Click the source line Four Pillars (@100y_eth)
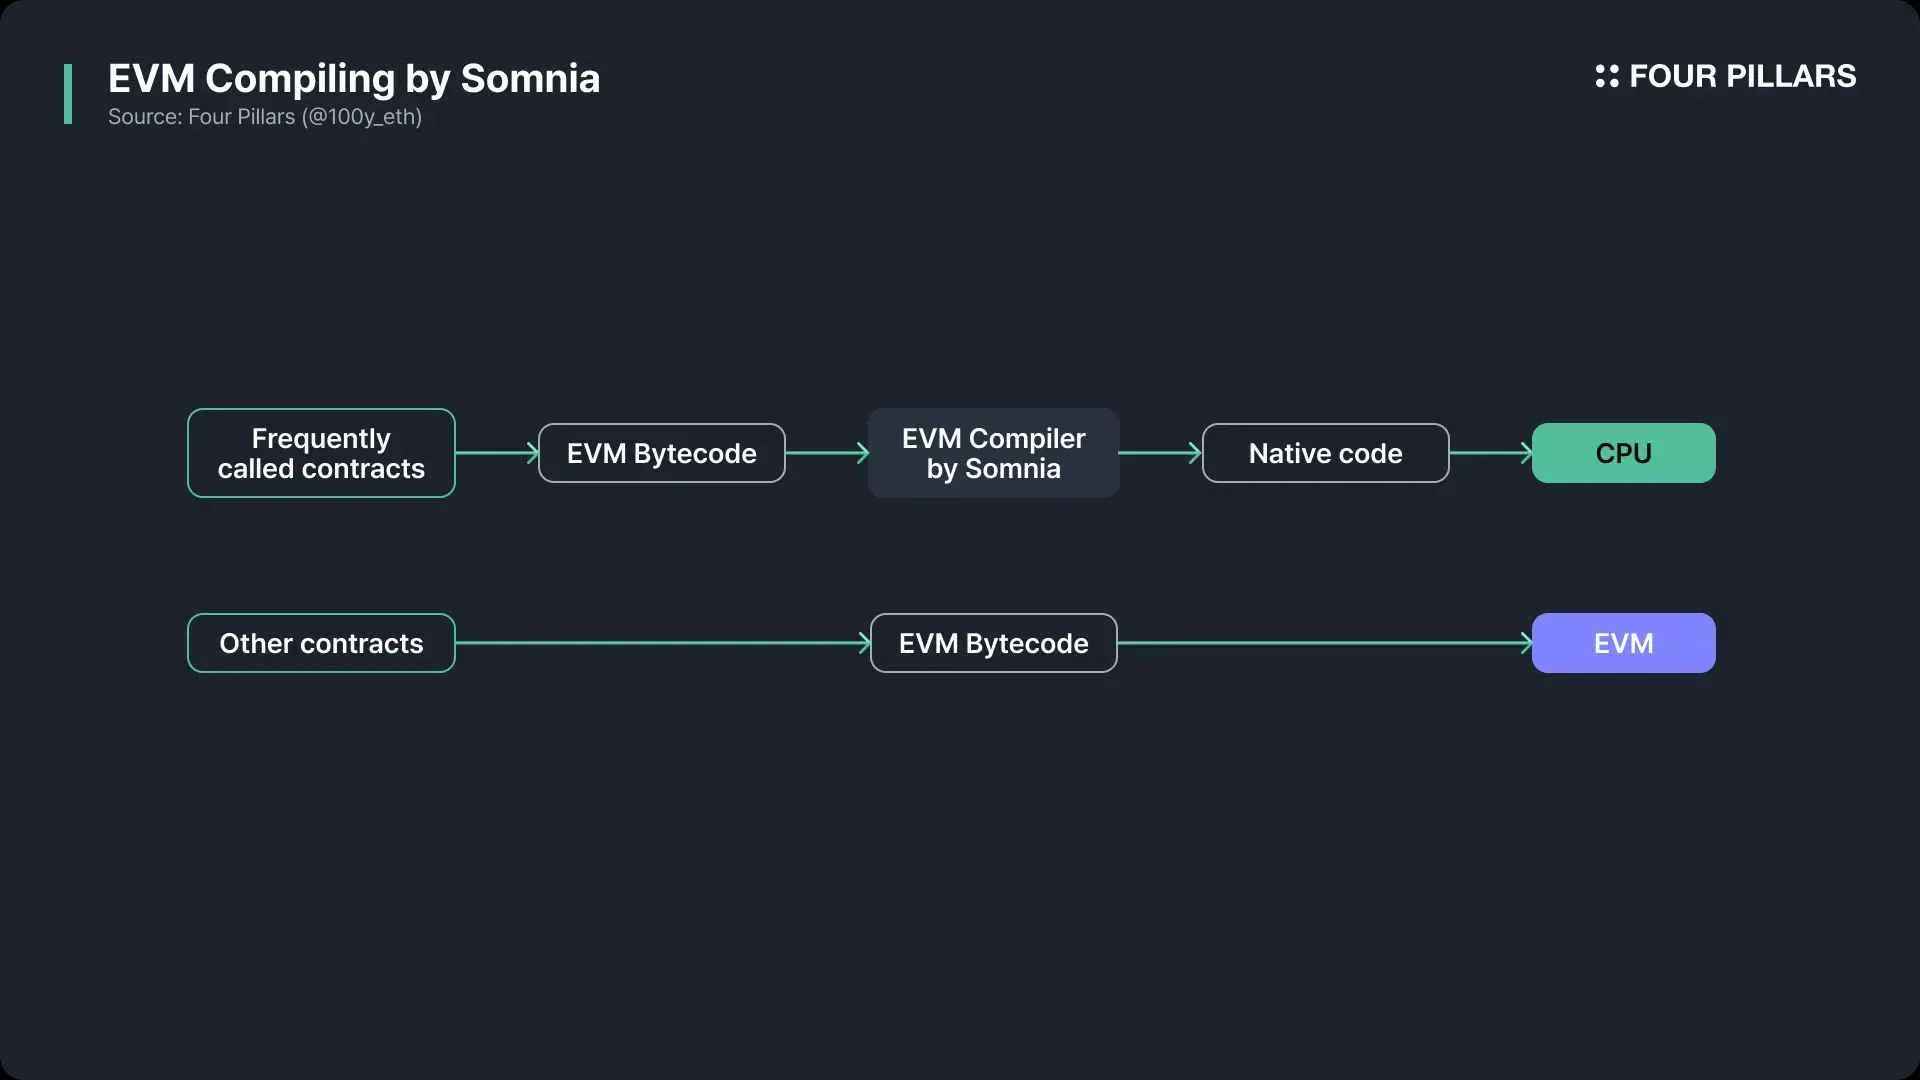This screenshot has width=1920, height=1080. [265, 117]
